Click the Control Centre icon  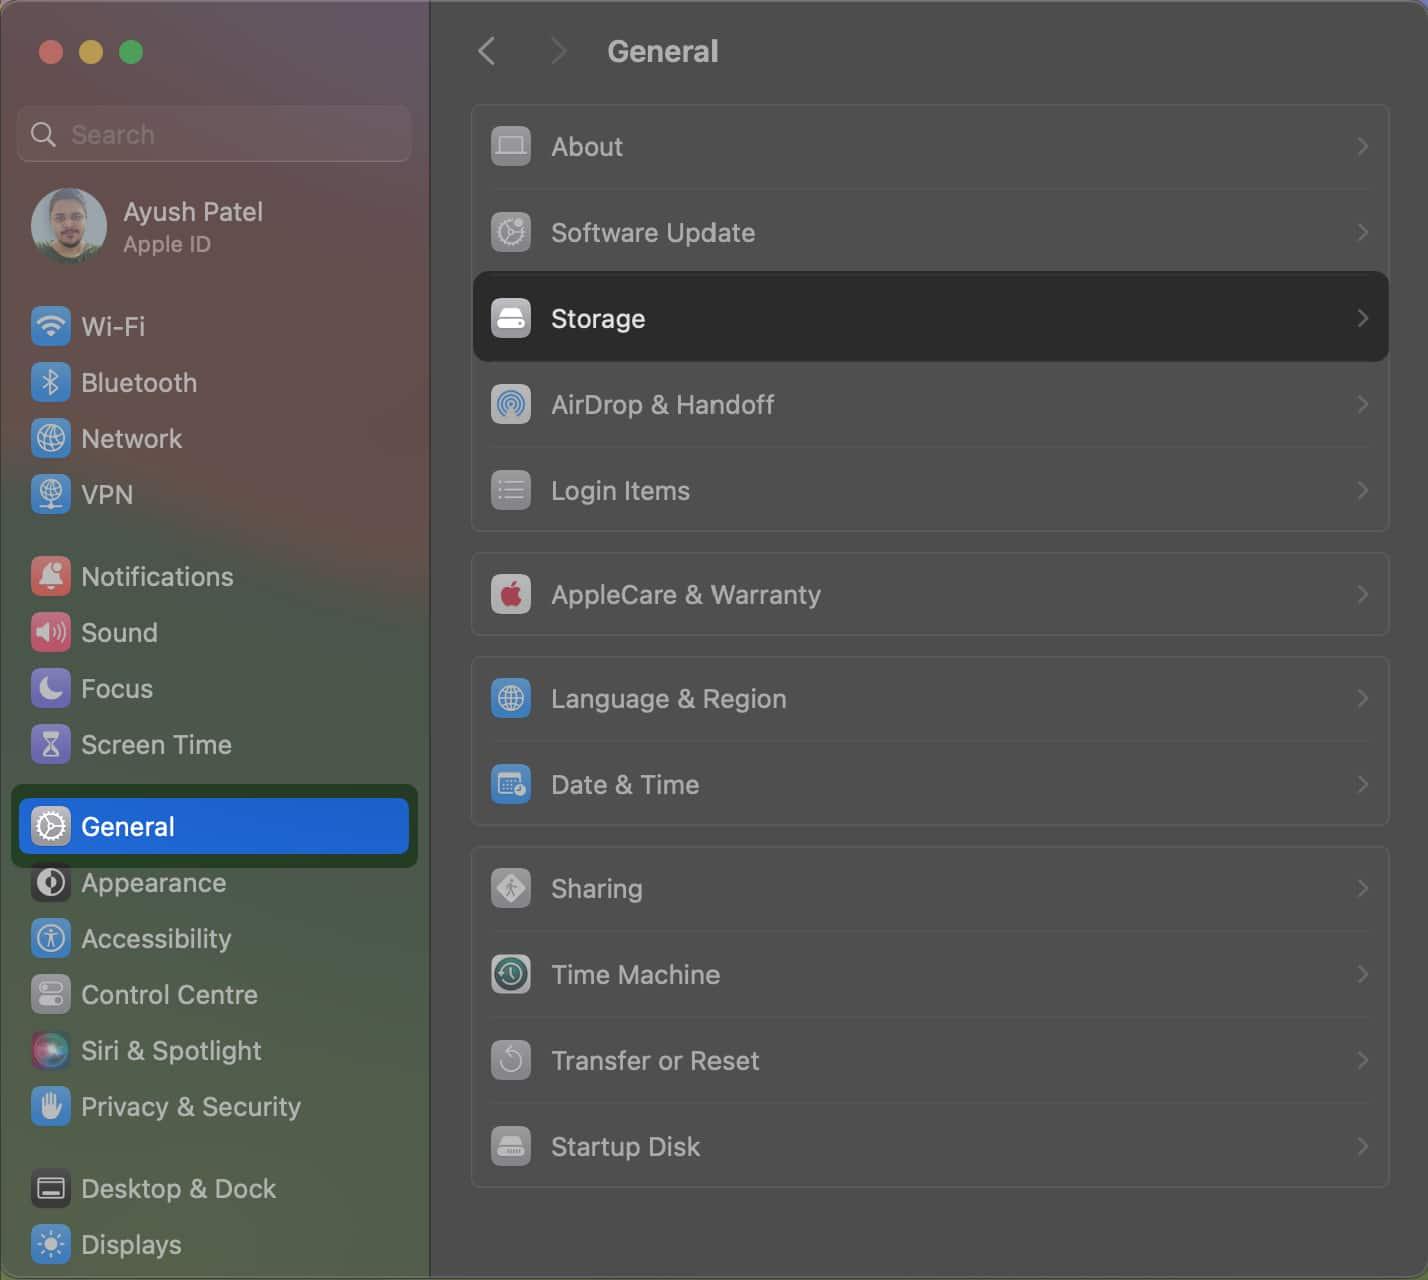(50, 994)
